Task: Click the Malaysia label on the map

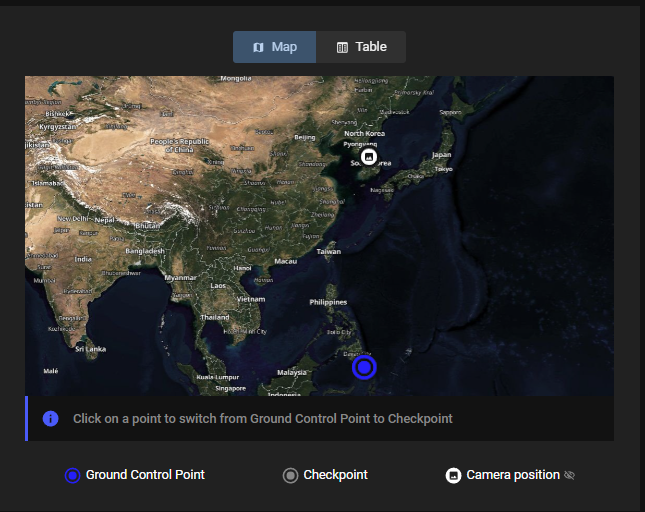Action: click(292, 373)
